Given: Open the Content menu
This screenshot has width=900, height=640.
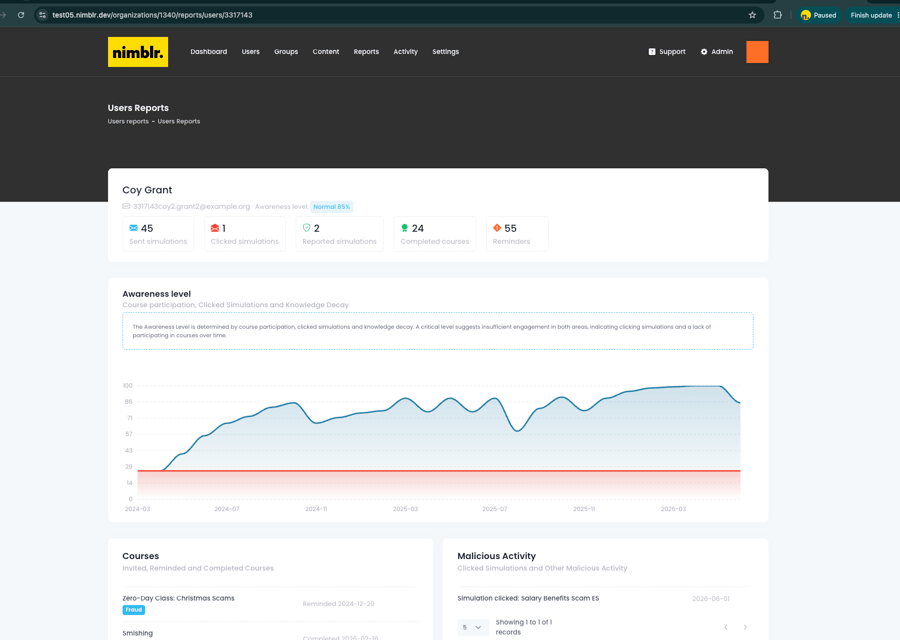Looking at the screenshot, I should (325, 52).
